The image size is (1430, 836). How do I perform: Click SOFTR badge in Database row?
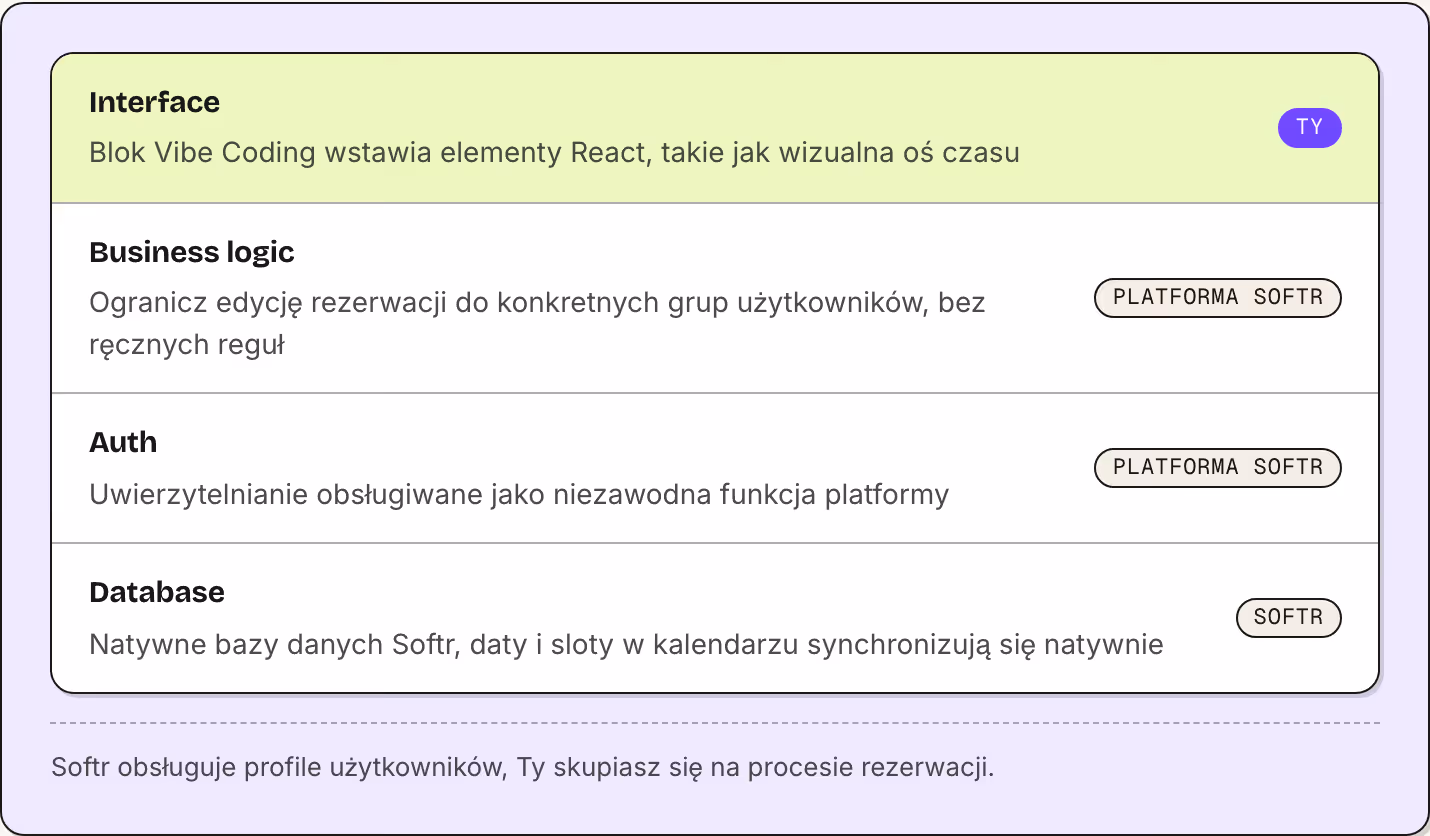[x=1289, y=618]
